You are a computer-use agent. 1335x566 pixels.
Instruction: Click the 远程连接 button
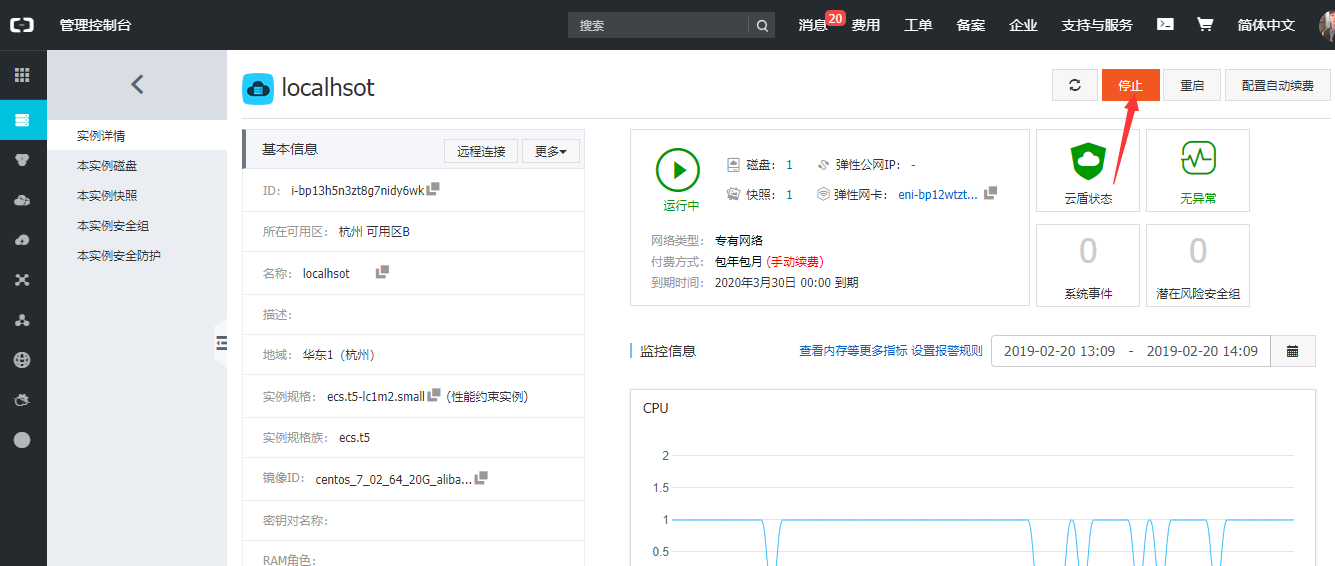tap(481, 152)
